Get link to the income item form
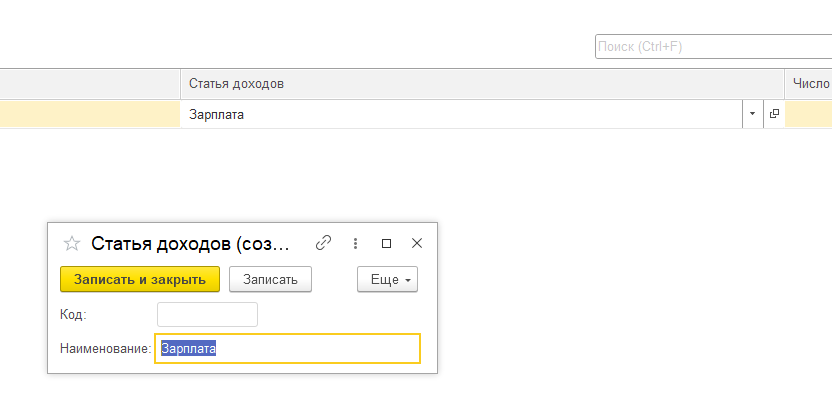This screenshot has height=403, width=832. coord(323,243)
